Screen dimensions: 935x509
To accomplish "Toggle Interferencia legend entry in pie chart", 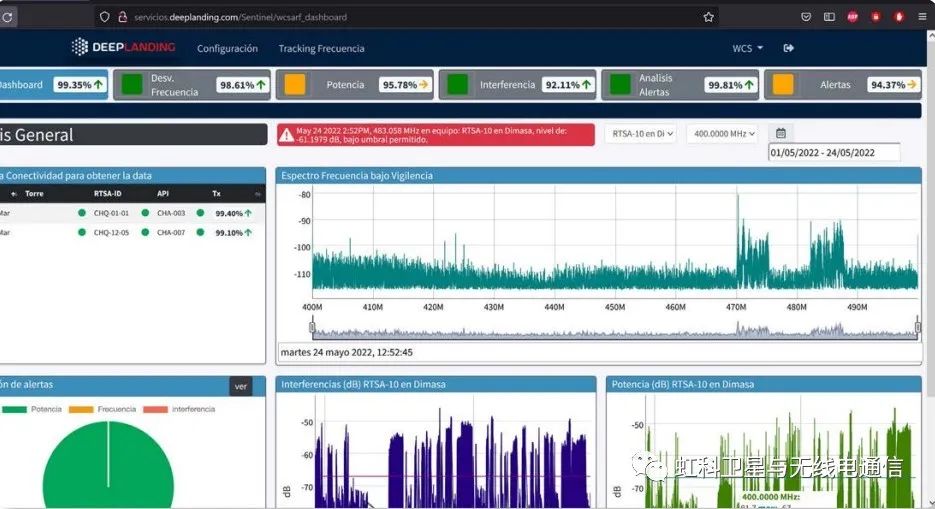I will [x=179, y=409].
